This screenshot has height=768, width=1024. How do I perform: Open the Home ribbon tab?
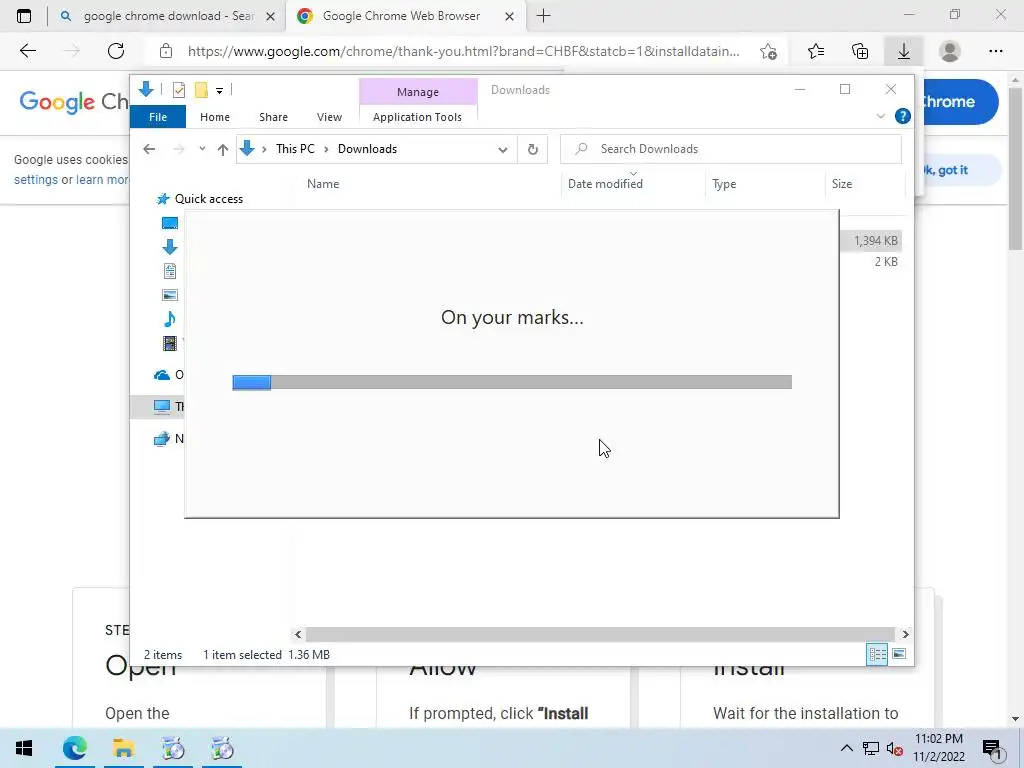(x=215, y=117)
